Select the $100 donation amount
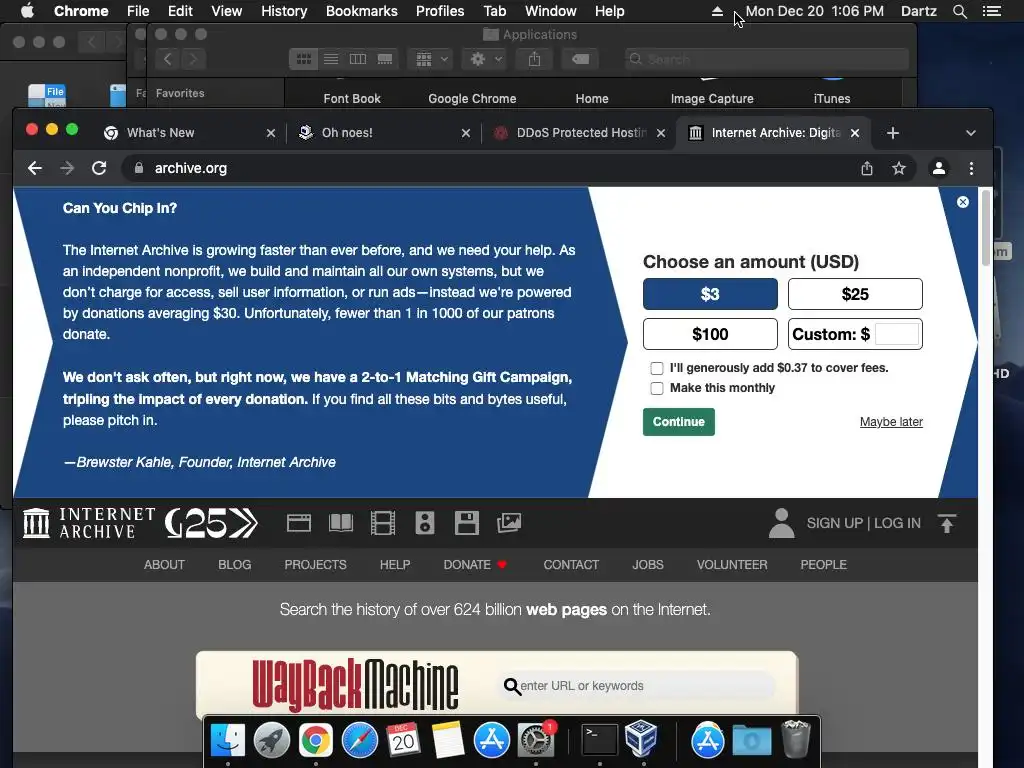Image resolution: width=1024 pixels, height=768 pixels. tap(711, 334)
